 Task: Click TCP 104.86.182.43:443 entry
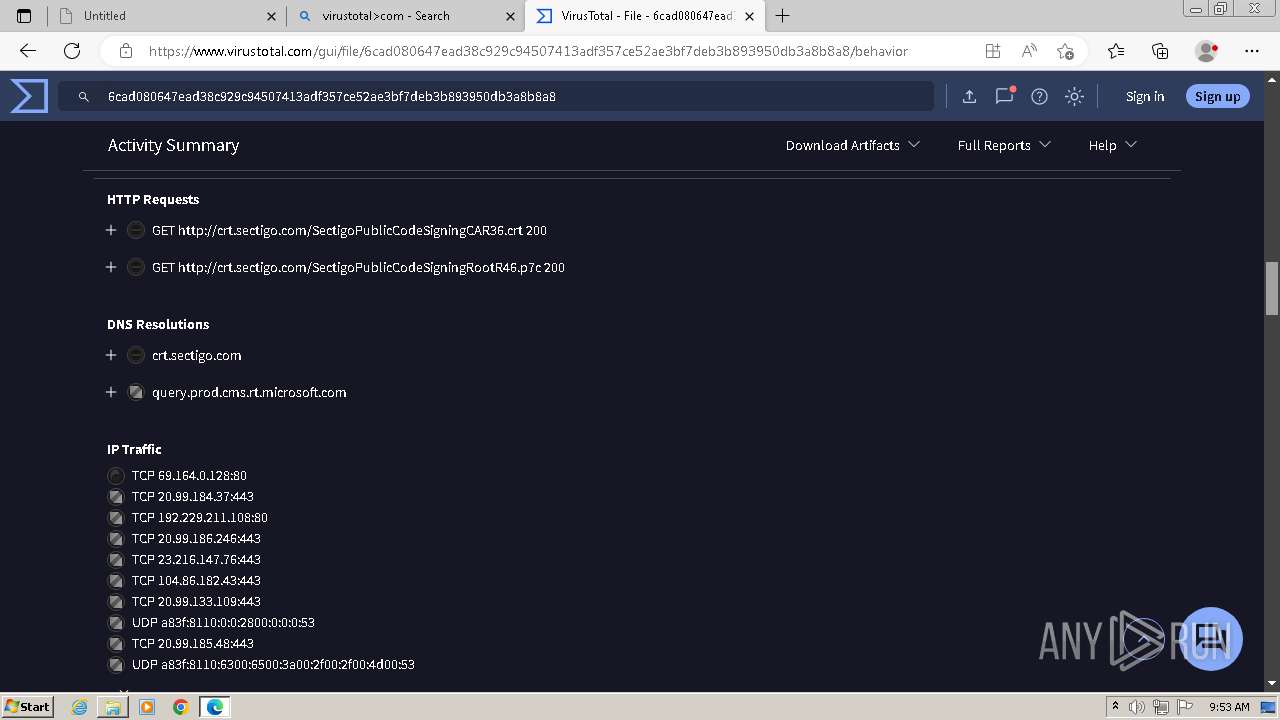(196, 581)
